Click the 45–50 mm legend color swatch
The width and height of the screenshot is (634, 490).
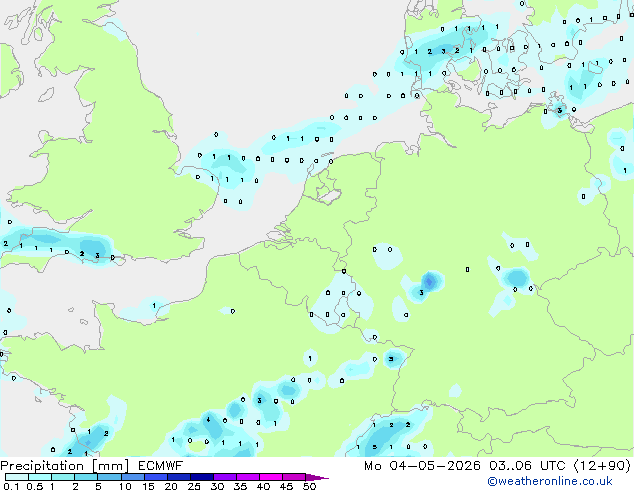(x=294, y=477)
